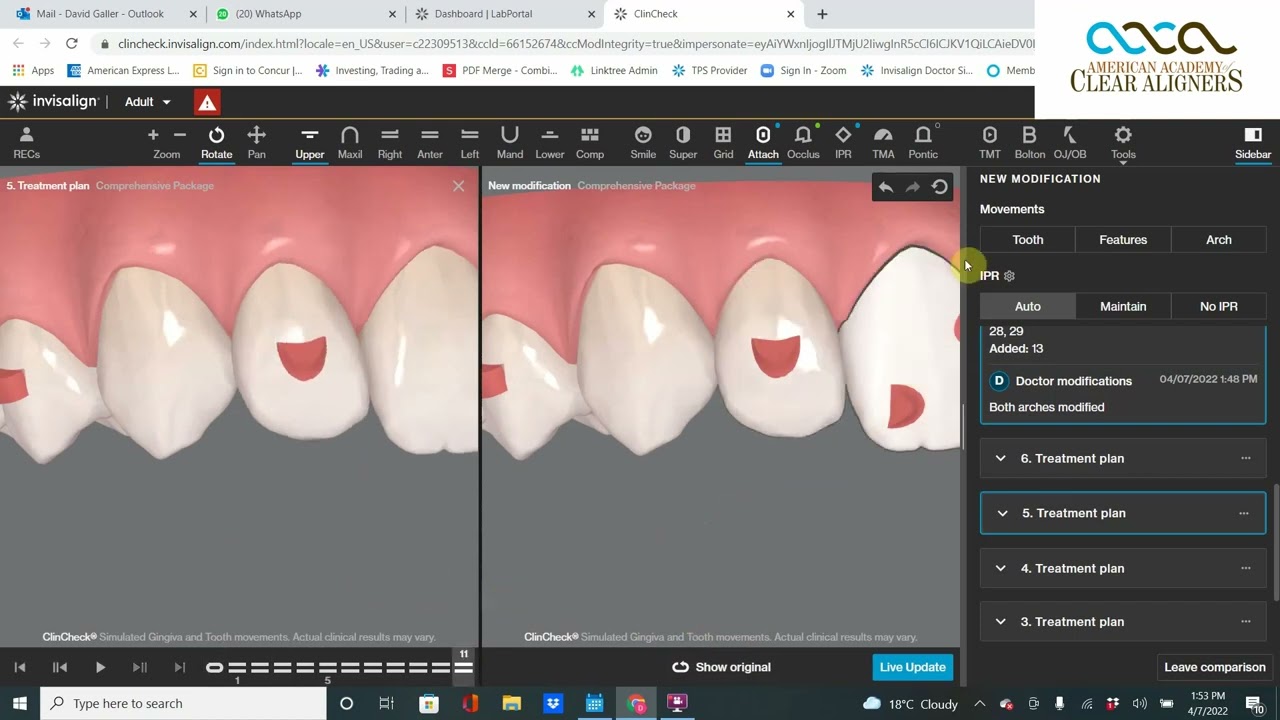1280x720 pixels.
Task: Toggle the Sidebar panel
Action: click(1253, 142)
